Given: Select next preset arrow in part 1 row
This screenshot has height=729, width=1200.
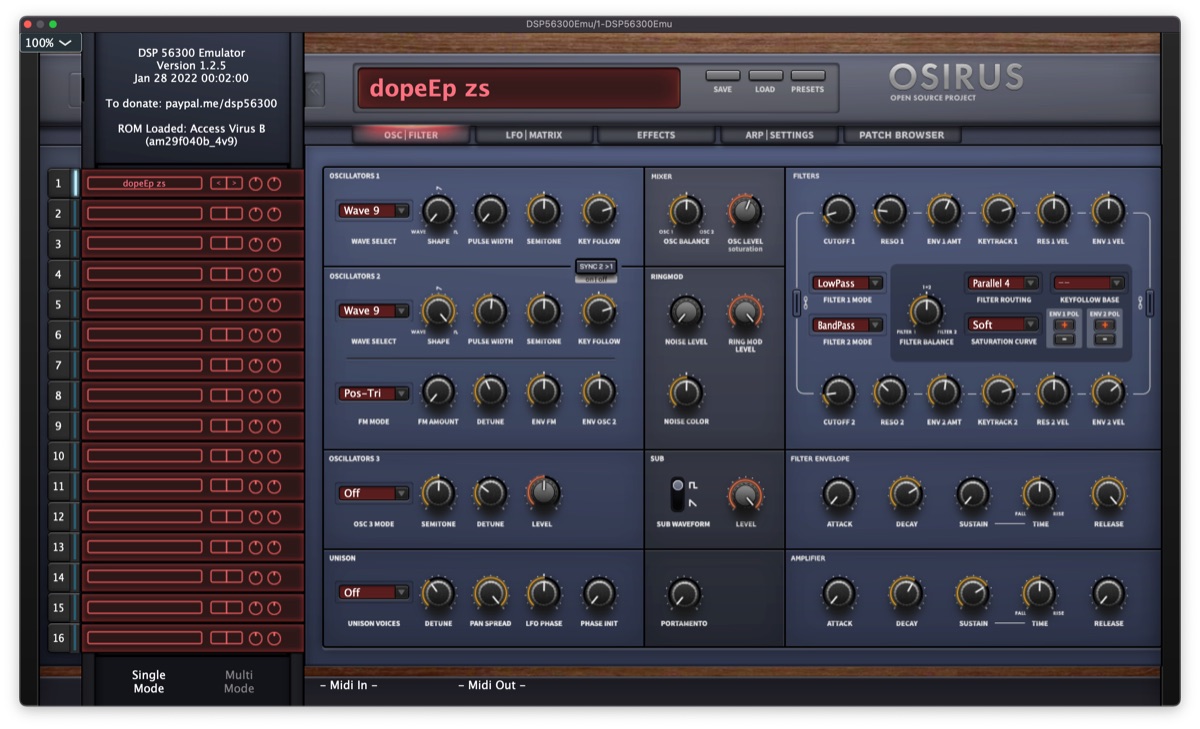Looking at the screenshot, I should pyautogui.click(x=234, y=183).
